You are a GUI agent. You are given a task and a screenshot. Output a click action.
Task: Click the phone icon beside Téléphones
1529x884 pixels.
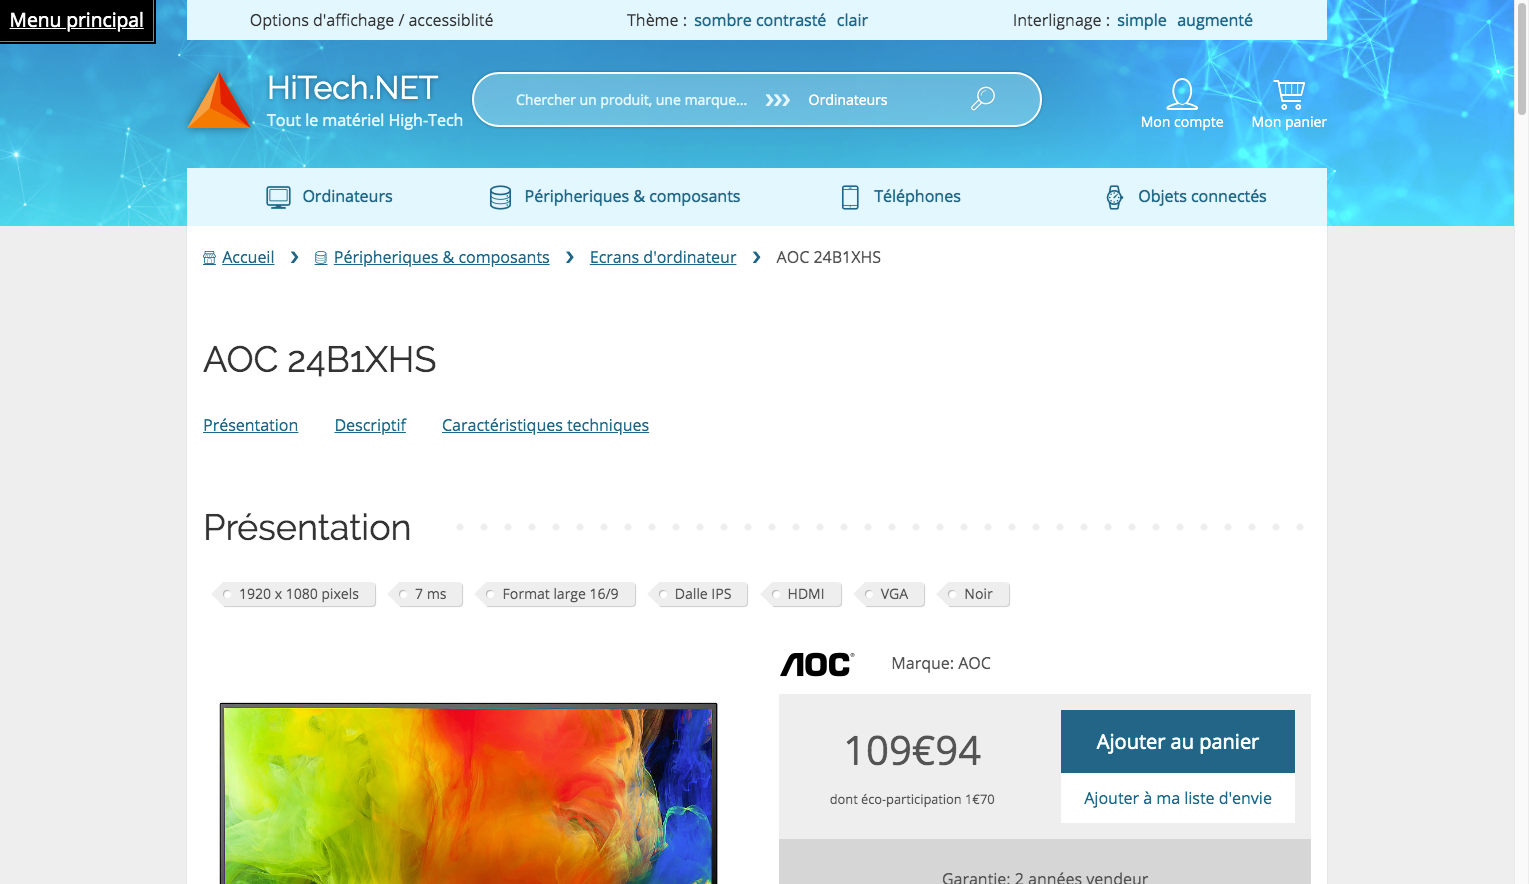(x=850, y=197)
